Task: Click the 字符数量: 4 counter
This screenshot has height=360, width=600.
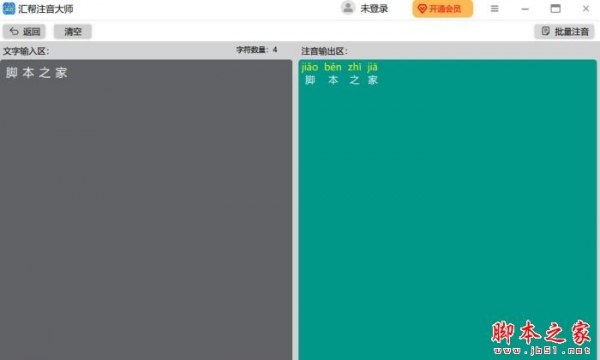Action: coord(257,50)
